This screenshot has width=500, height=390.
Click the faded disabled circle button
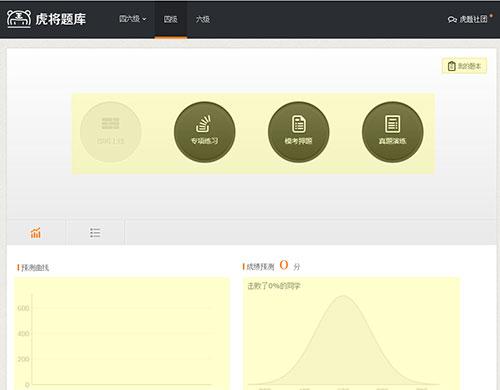[x=110, y=132]
